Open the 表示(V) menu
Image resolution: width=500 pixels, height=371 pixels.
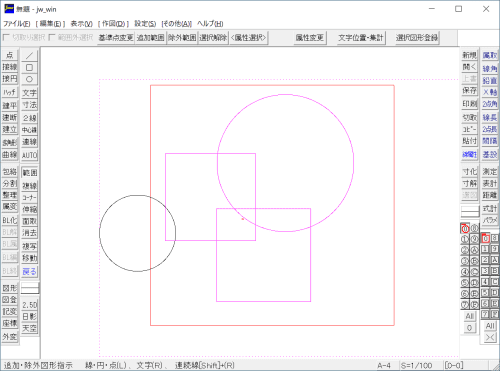(82, 24)
